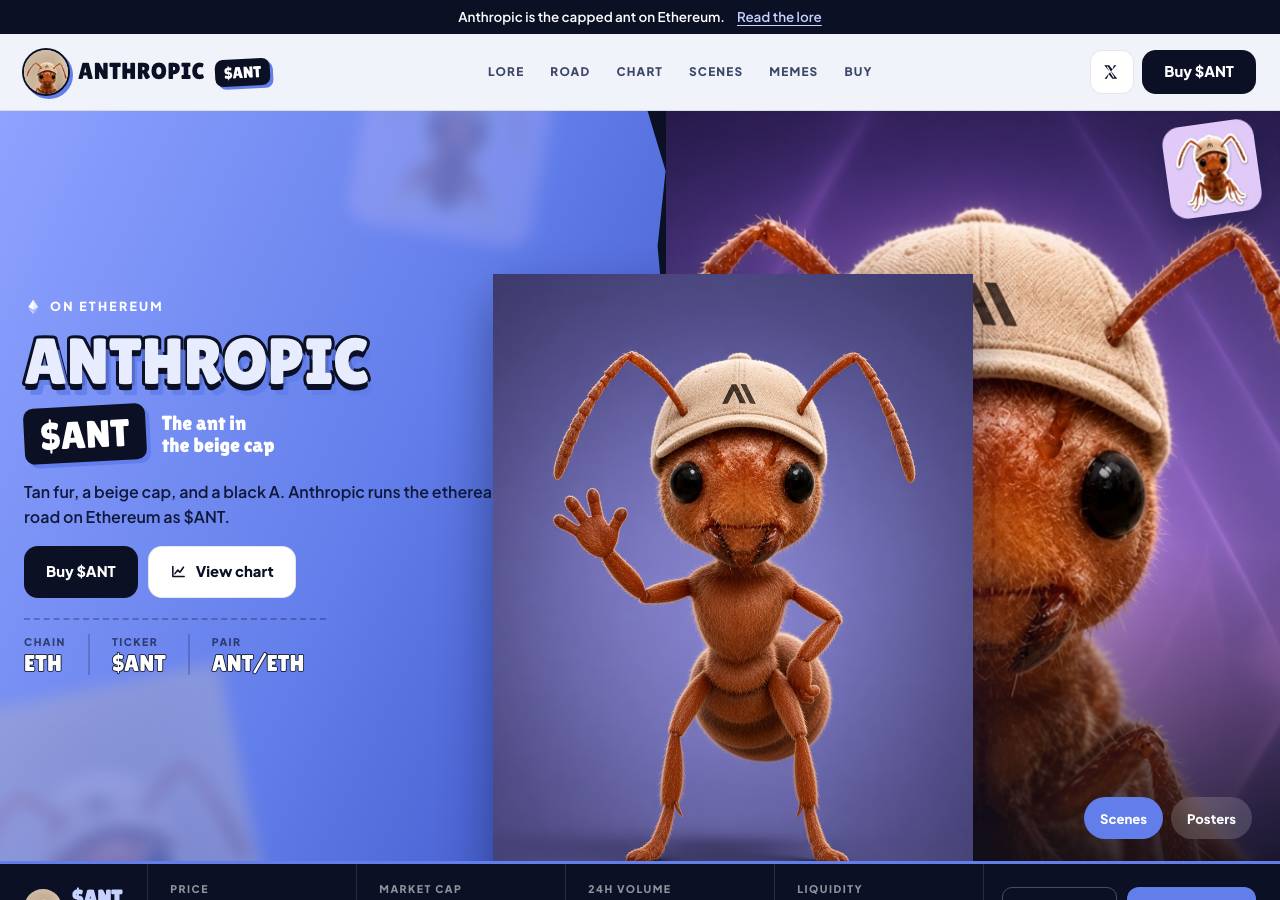Click the Buy $ANT button under the hero description
The width and height of the screenshot is (1280, 900).
(x=81, y=572)
